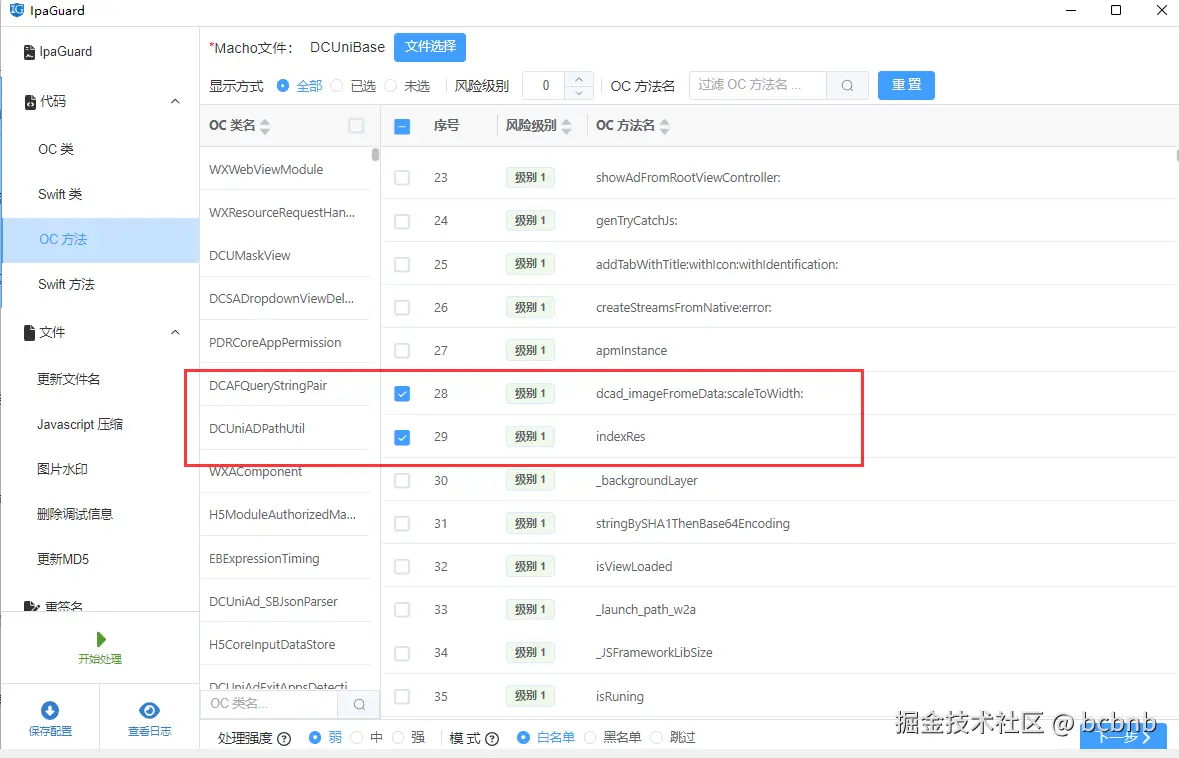The width and height of the screenshot is (1179, 758).
Task: Select the OC 方法 menu item
Action: 101,240
